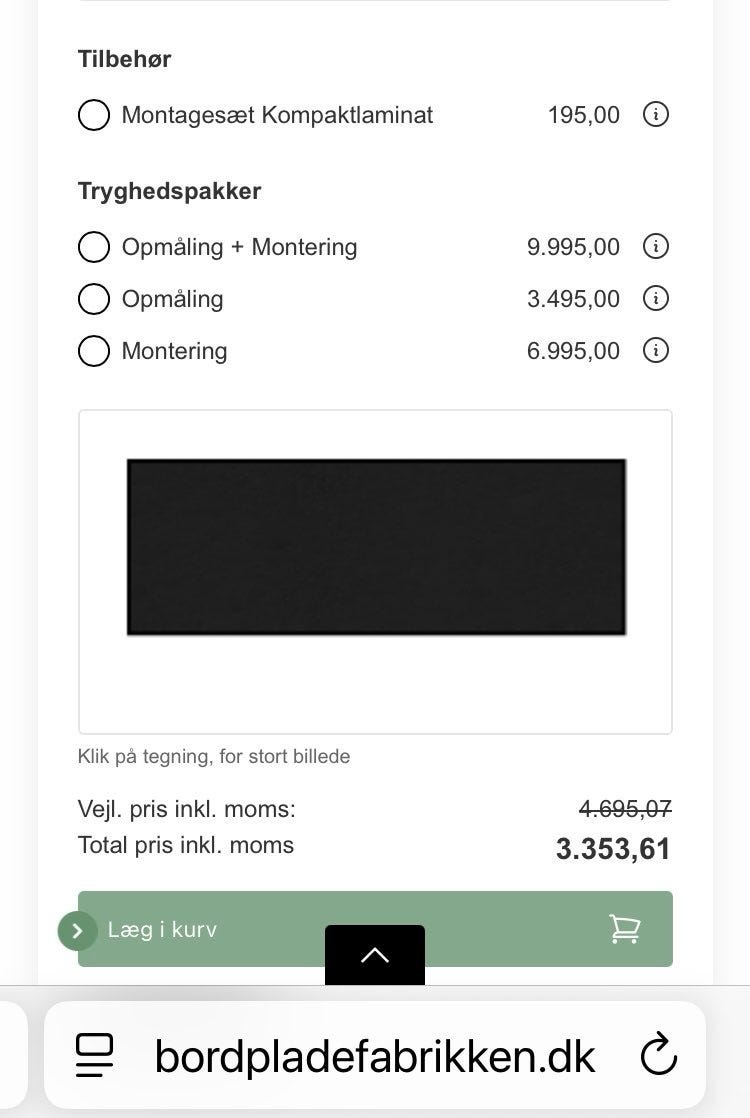The height and width of the screenshot is (1118, 750).
Task: Open the browser page options icon
Action: pyautogui.click(x=95, y=1056)
